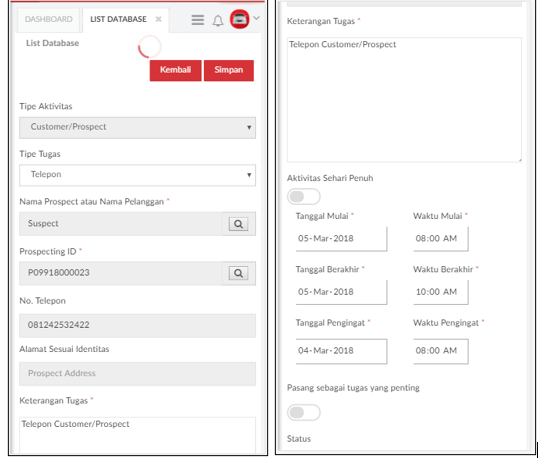Click the Kembali button
555x468 pixels.
click(x=175, y=70)
